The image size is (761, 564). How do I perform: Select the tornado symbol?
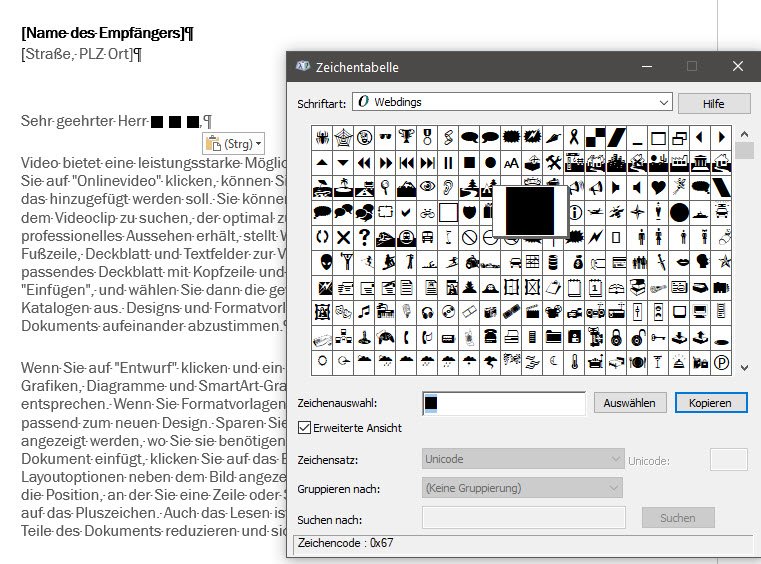pos(490,362)
